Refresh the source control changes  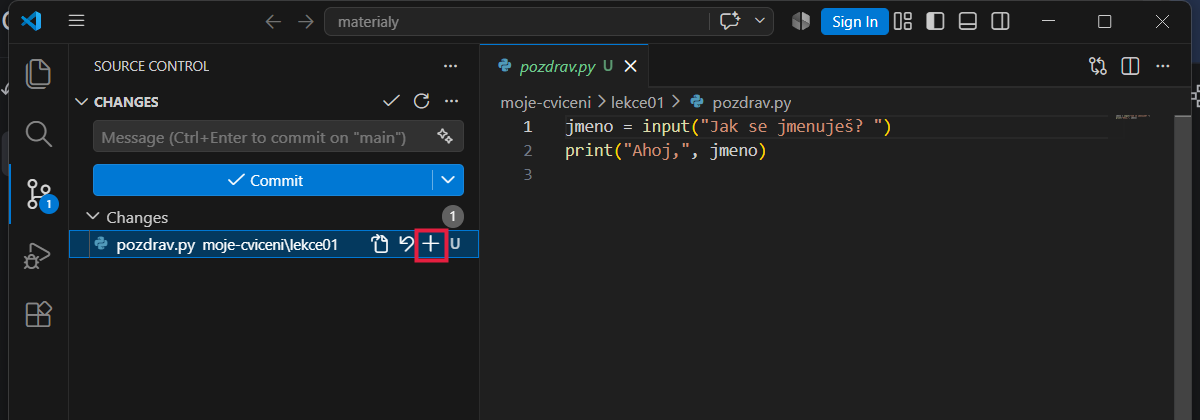tap(422, 101)
